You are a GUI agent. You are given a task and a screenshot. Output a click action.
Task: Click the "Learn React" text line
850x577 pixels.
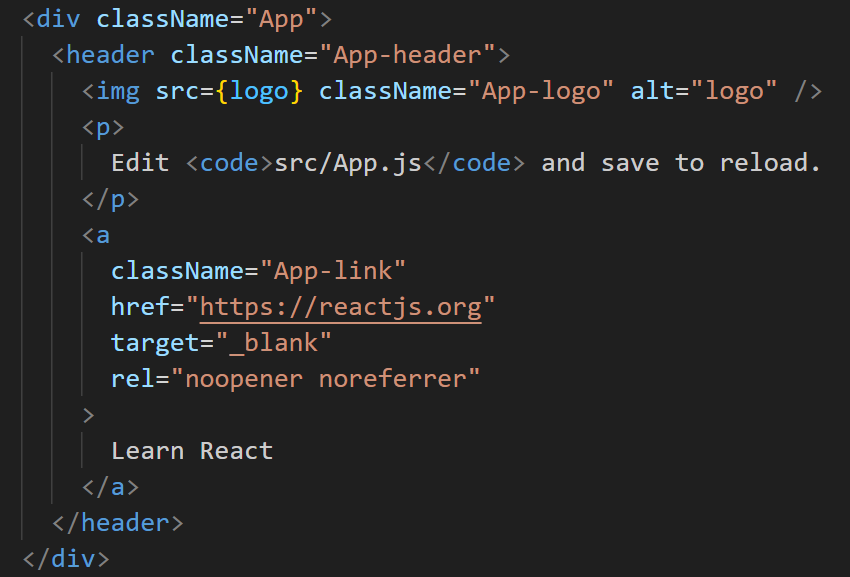click(192, 451)
